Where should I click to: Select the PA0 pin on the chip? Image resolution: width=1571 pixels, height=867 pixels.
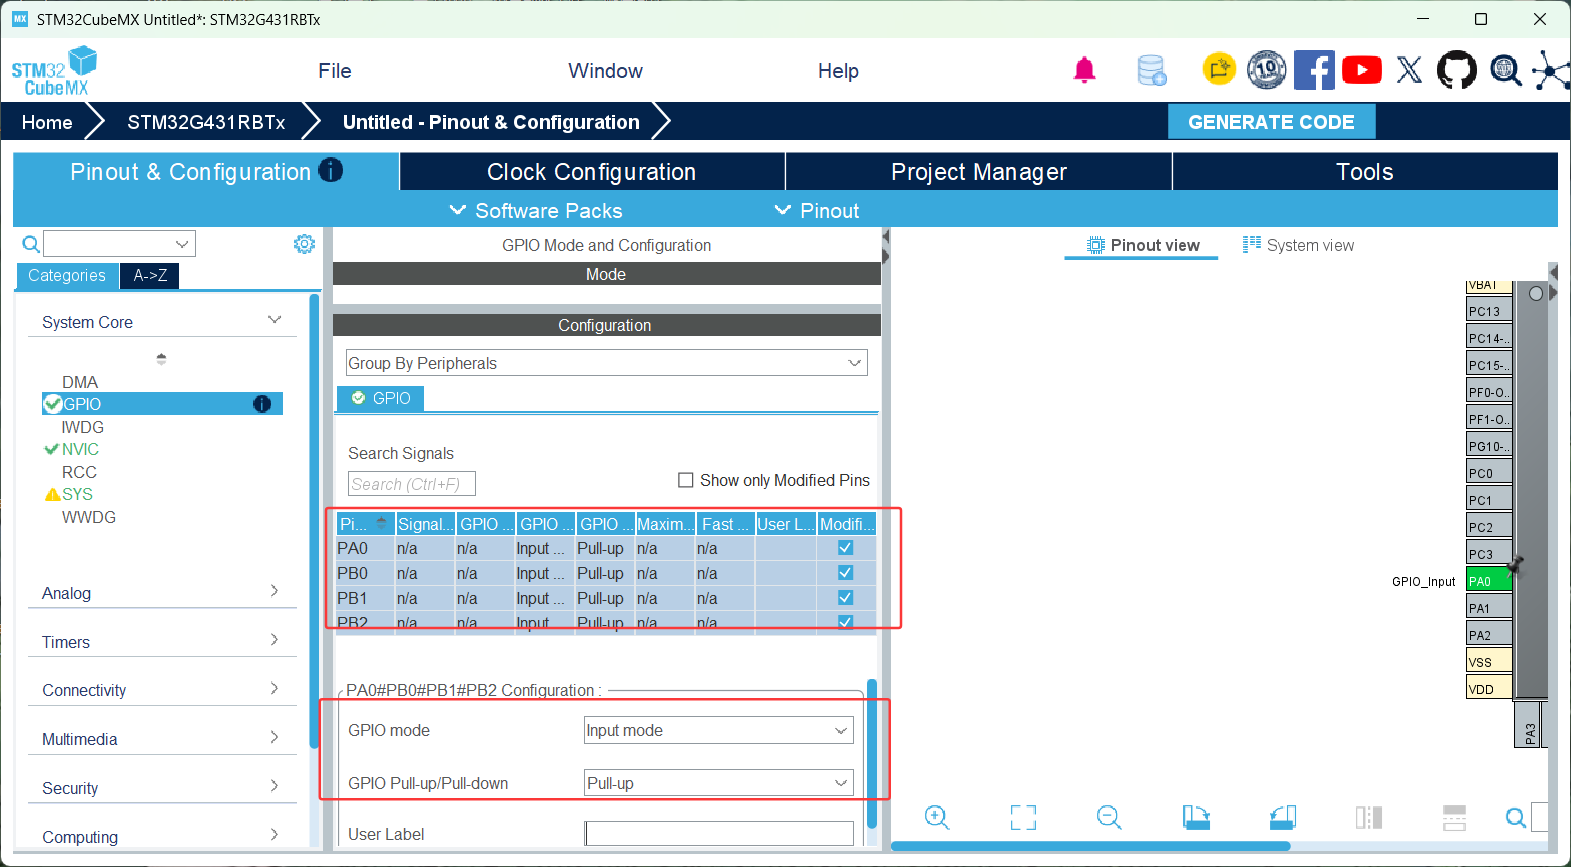pyautogui.click(x=1489, y=581)
